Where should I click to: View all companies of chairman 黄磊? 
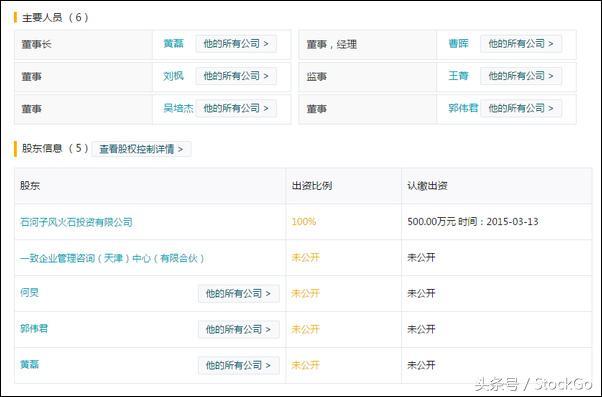[x=236, y=43]
